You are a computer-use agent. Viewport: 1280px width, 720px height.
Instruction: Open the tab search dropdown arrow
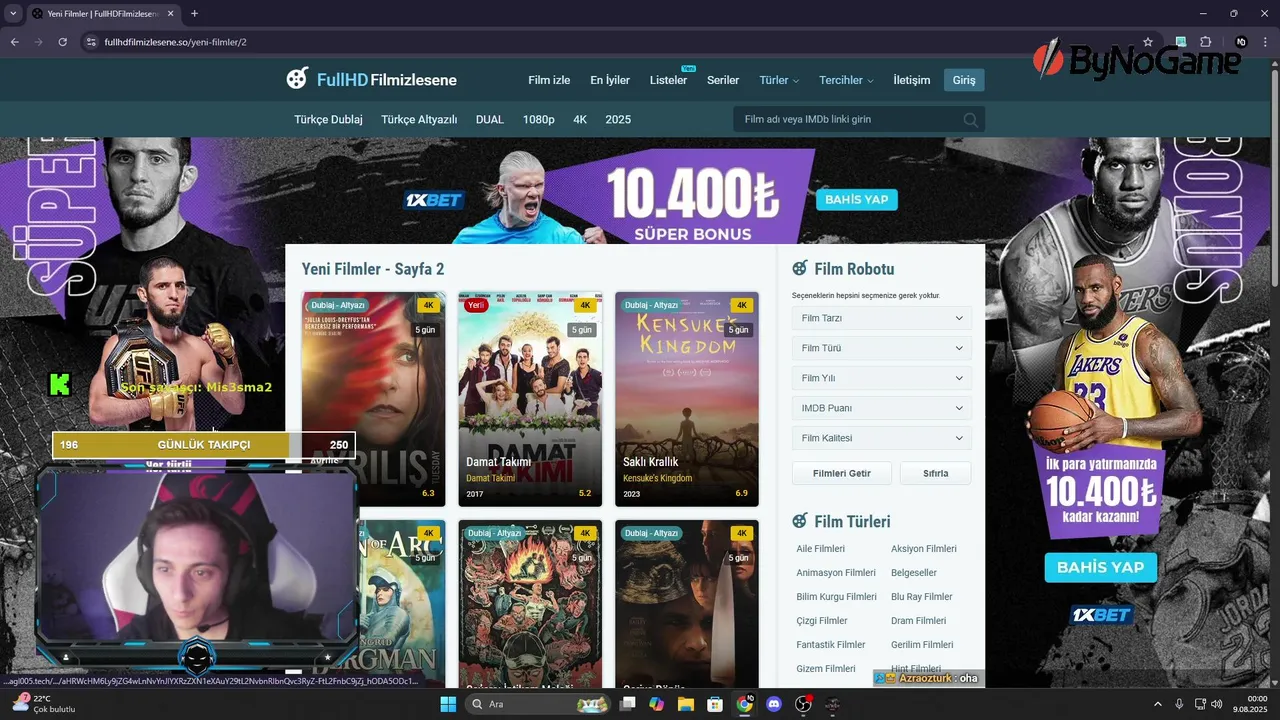click(13, 13)
